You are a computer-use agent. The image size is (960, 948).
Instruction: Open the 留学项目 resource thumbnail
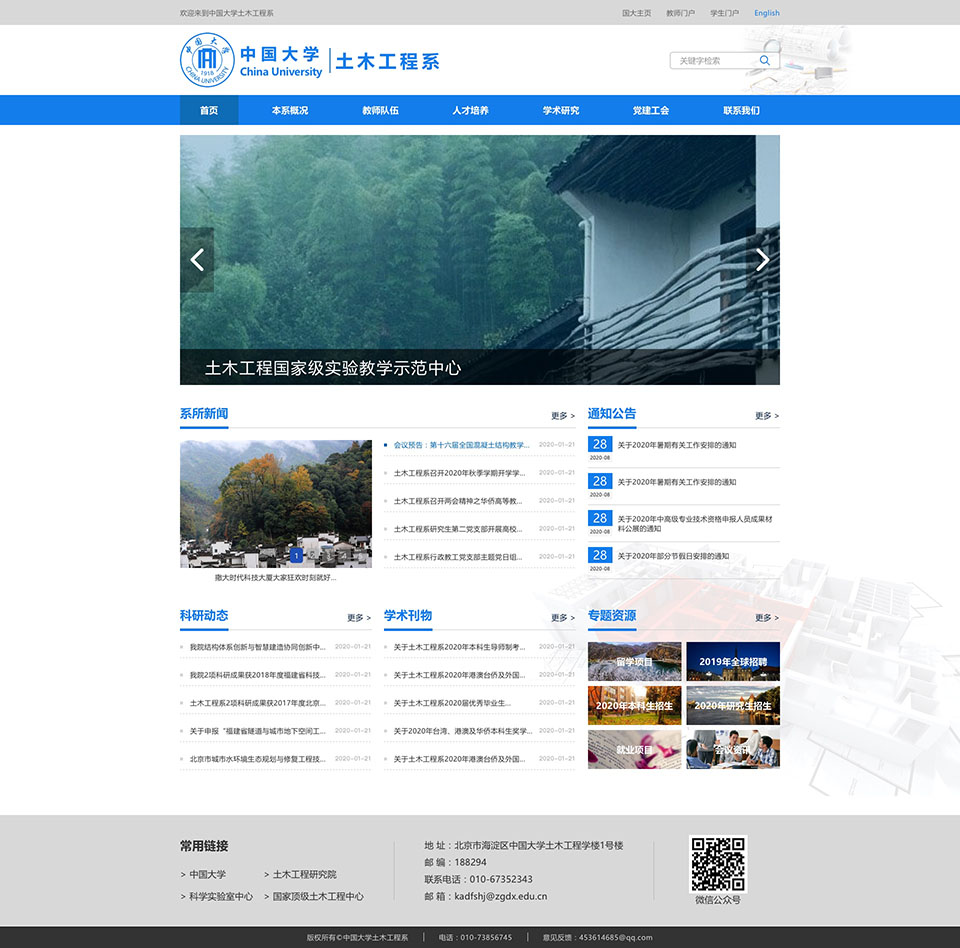635,662
